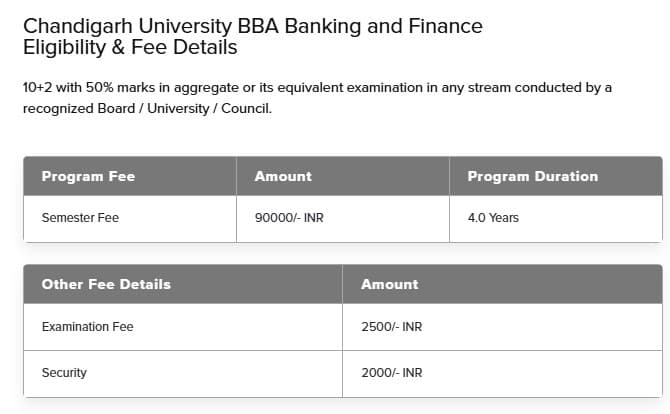Click the '2000/- INR' security amount

click(391, 372)
